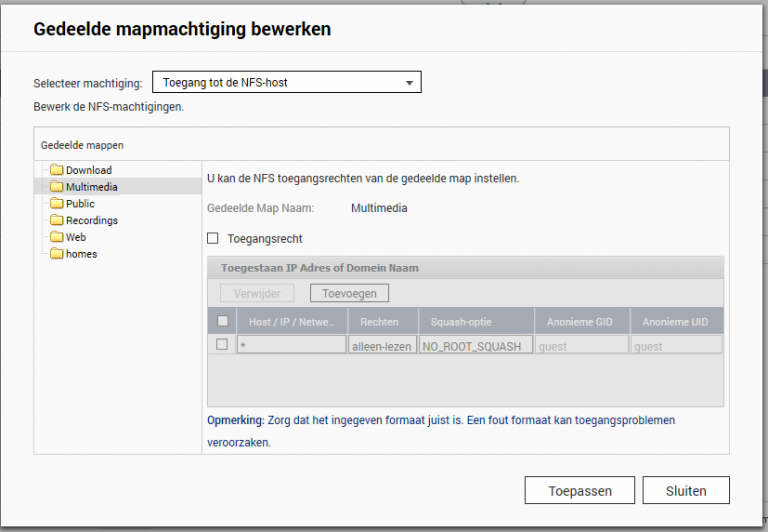Click the homes folder icon
The height and width of the screenshot is (532, 768).
(57, 254)
